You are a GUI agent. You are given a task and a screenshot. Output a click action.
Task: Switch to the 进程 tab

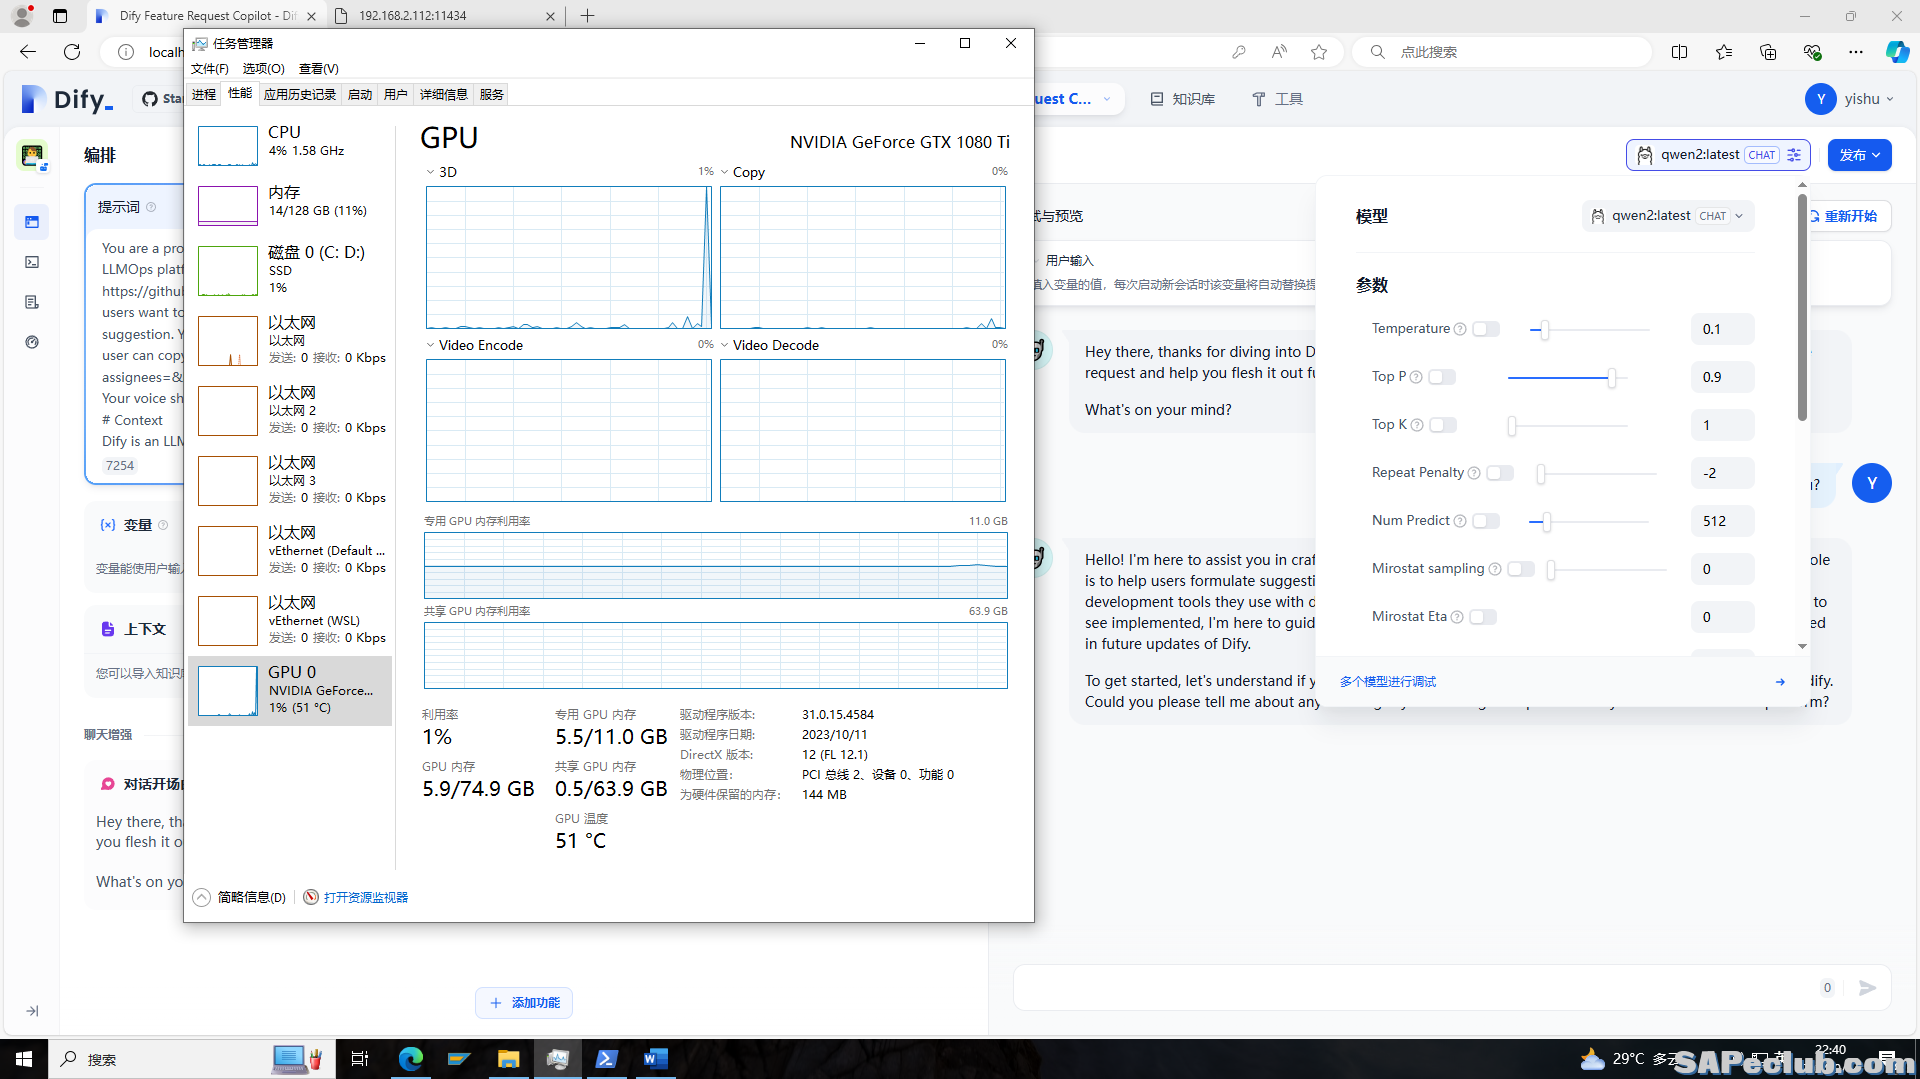click(204, 94)
